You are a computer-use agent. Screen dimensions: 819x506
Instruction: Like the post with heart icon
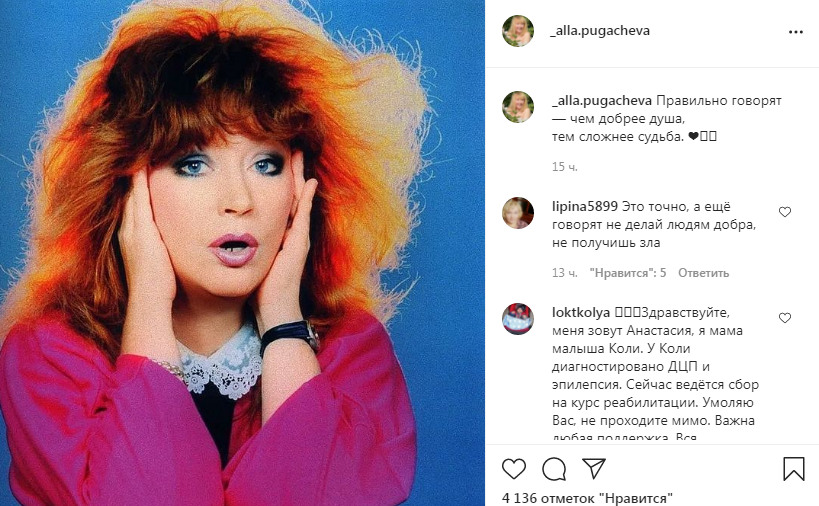pyautogui.click(x=514, y=469)
